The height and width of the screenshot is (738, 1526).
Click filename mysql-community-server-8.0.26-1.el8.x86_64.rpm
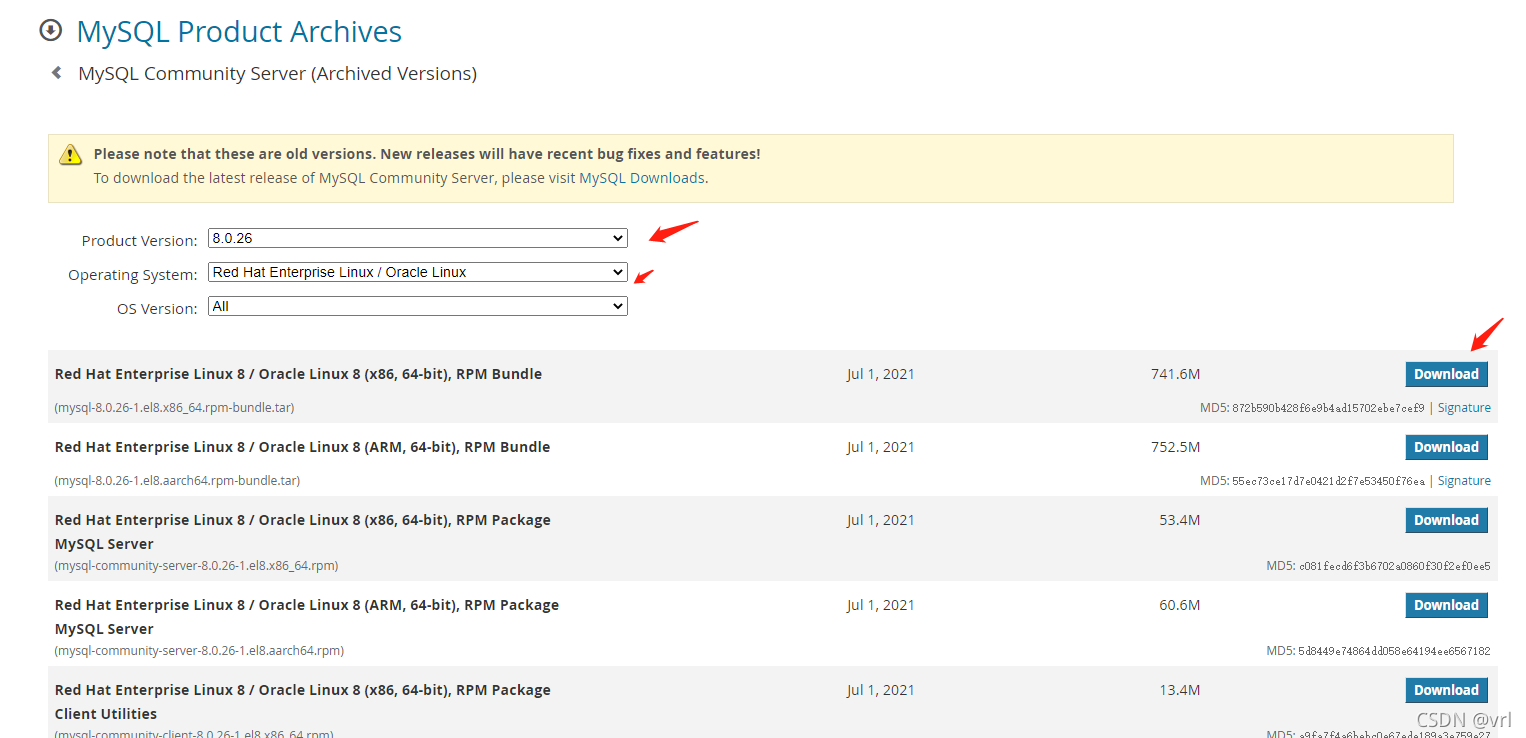pos(196,566)
